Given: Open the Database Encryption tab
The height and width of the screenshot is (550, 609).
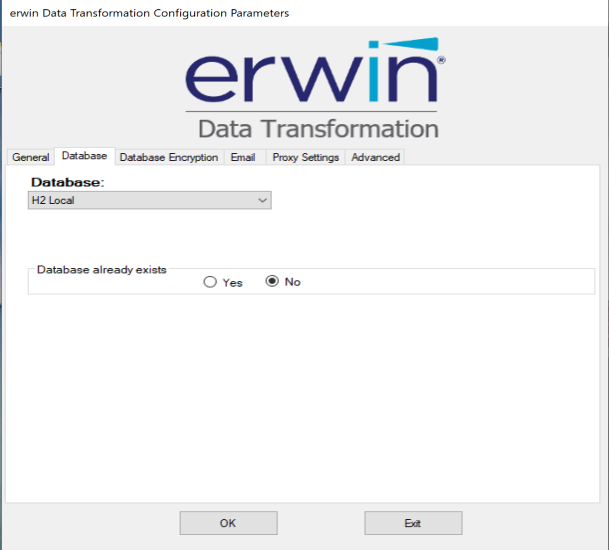Looking at the screenshot, I should point(169,157).
